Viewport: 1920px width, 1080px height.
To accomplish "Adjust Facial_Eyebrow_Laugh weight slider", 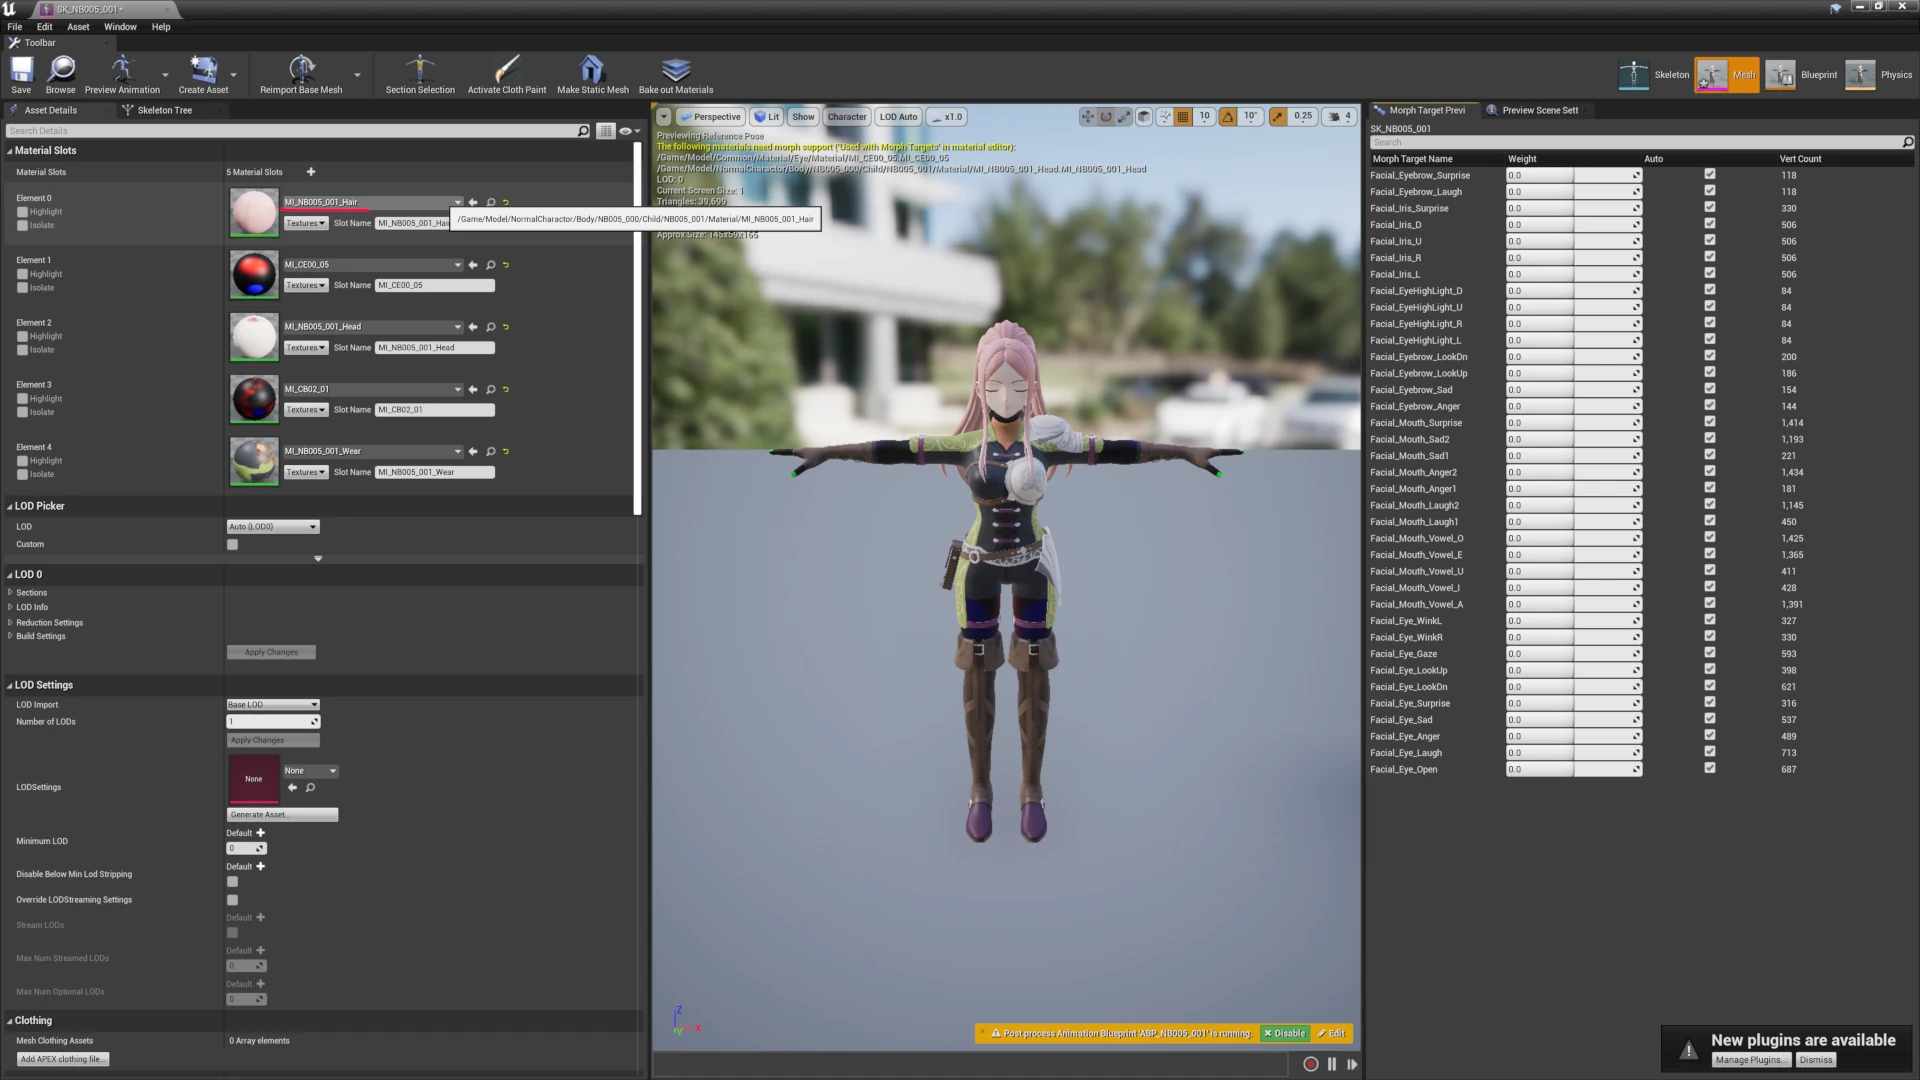I will click(x=1574, y=192).
